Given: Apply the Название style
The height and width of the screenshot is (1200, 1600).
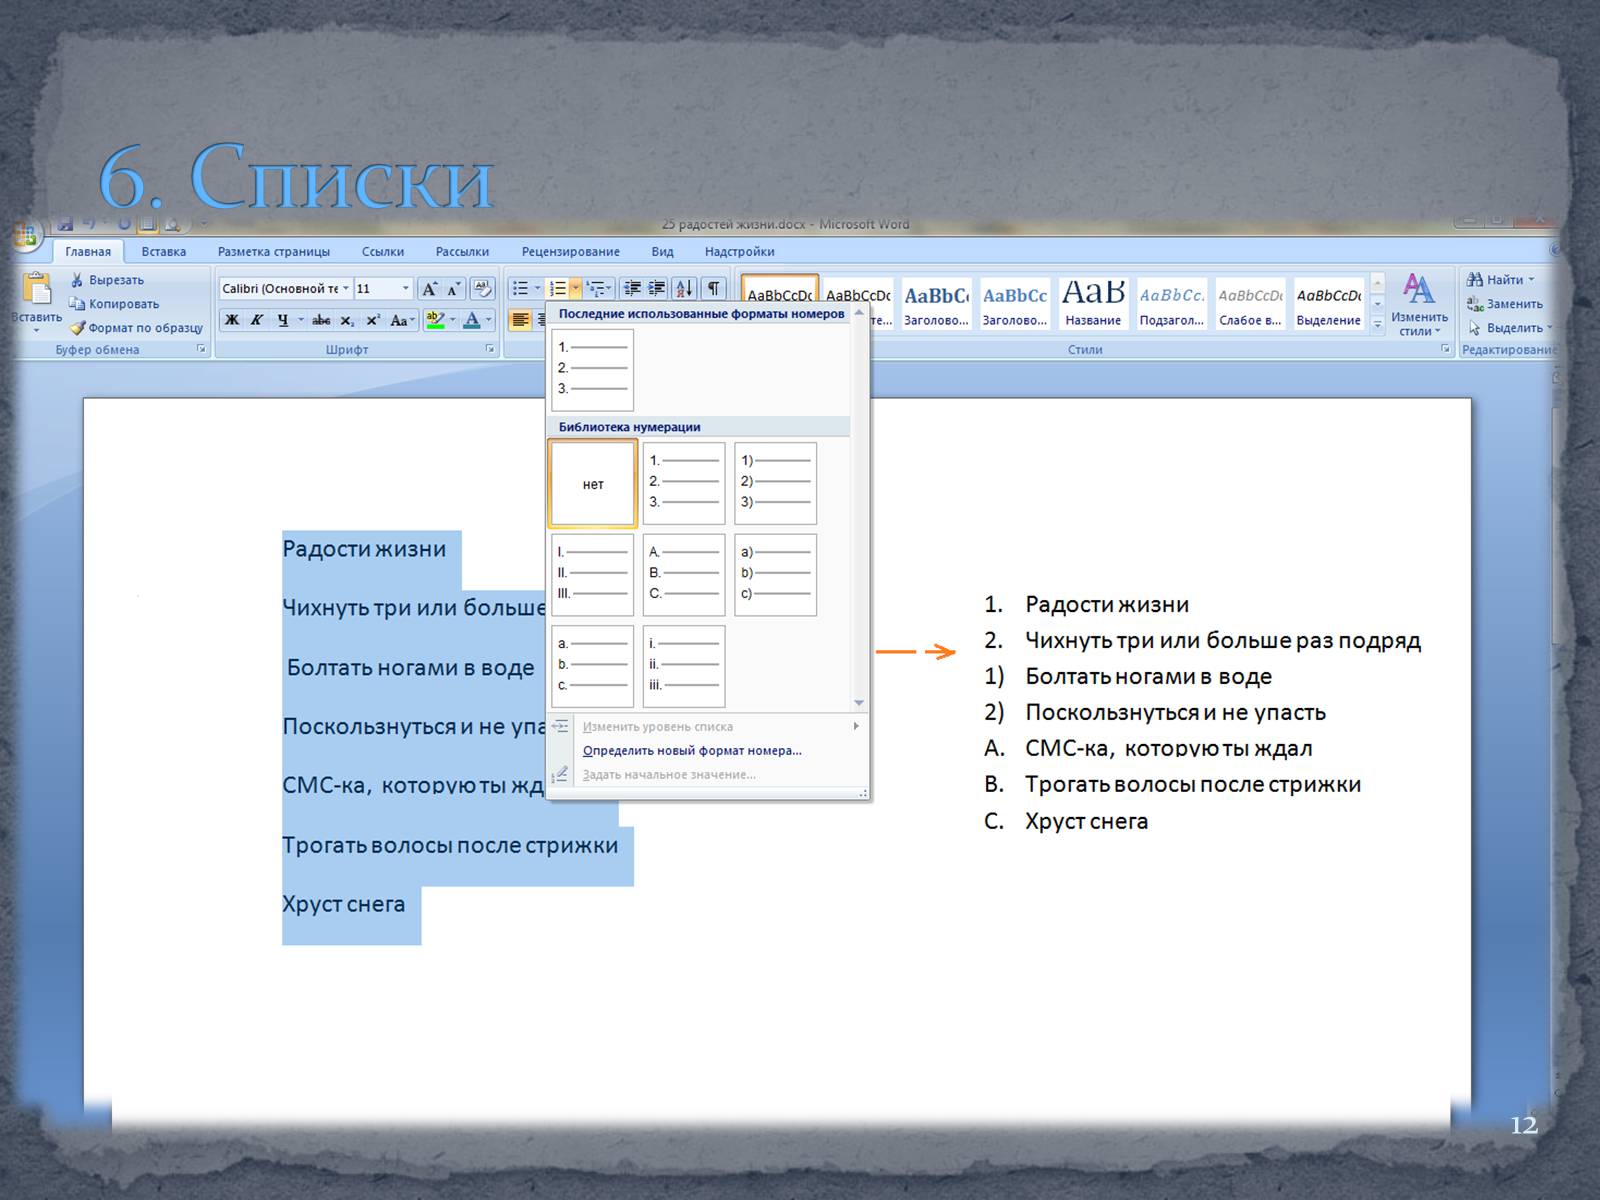Looking at the screenshot, I should (1093, 304).
